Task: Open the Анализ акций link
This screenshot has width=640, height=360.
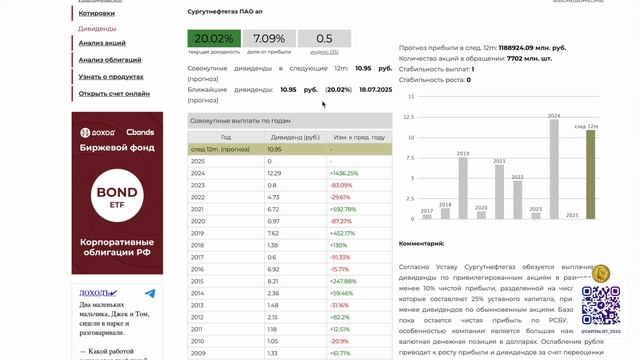Action: (102, 43)
